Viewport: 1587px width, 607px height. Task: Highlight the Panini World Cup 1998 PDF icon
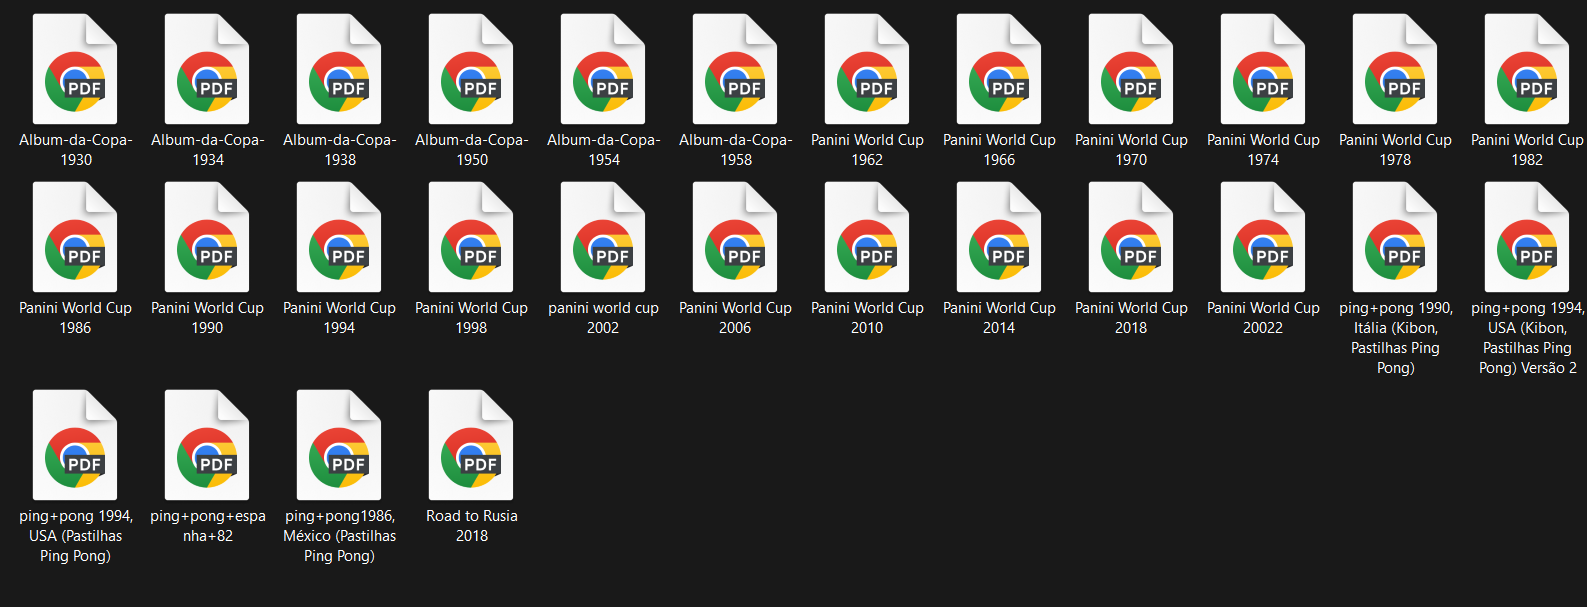471,237
